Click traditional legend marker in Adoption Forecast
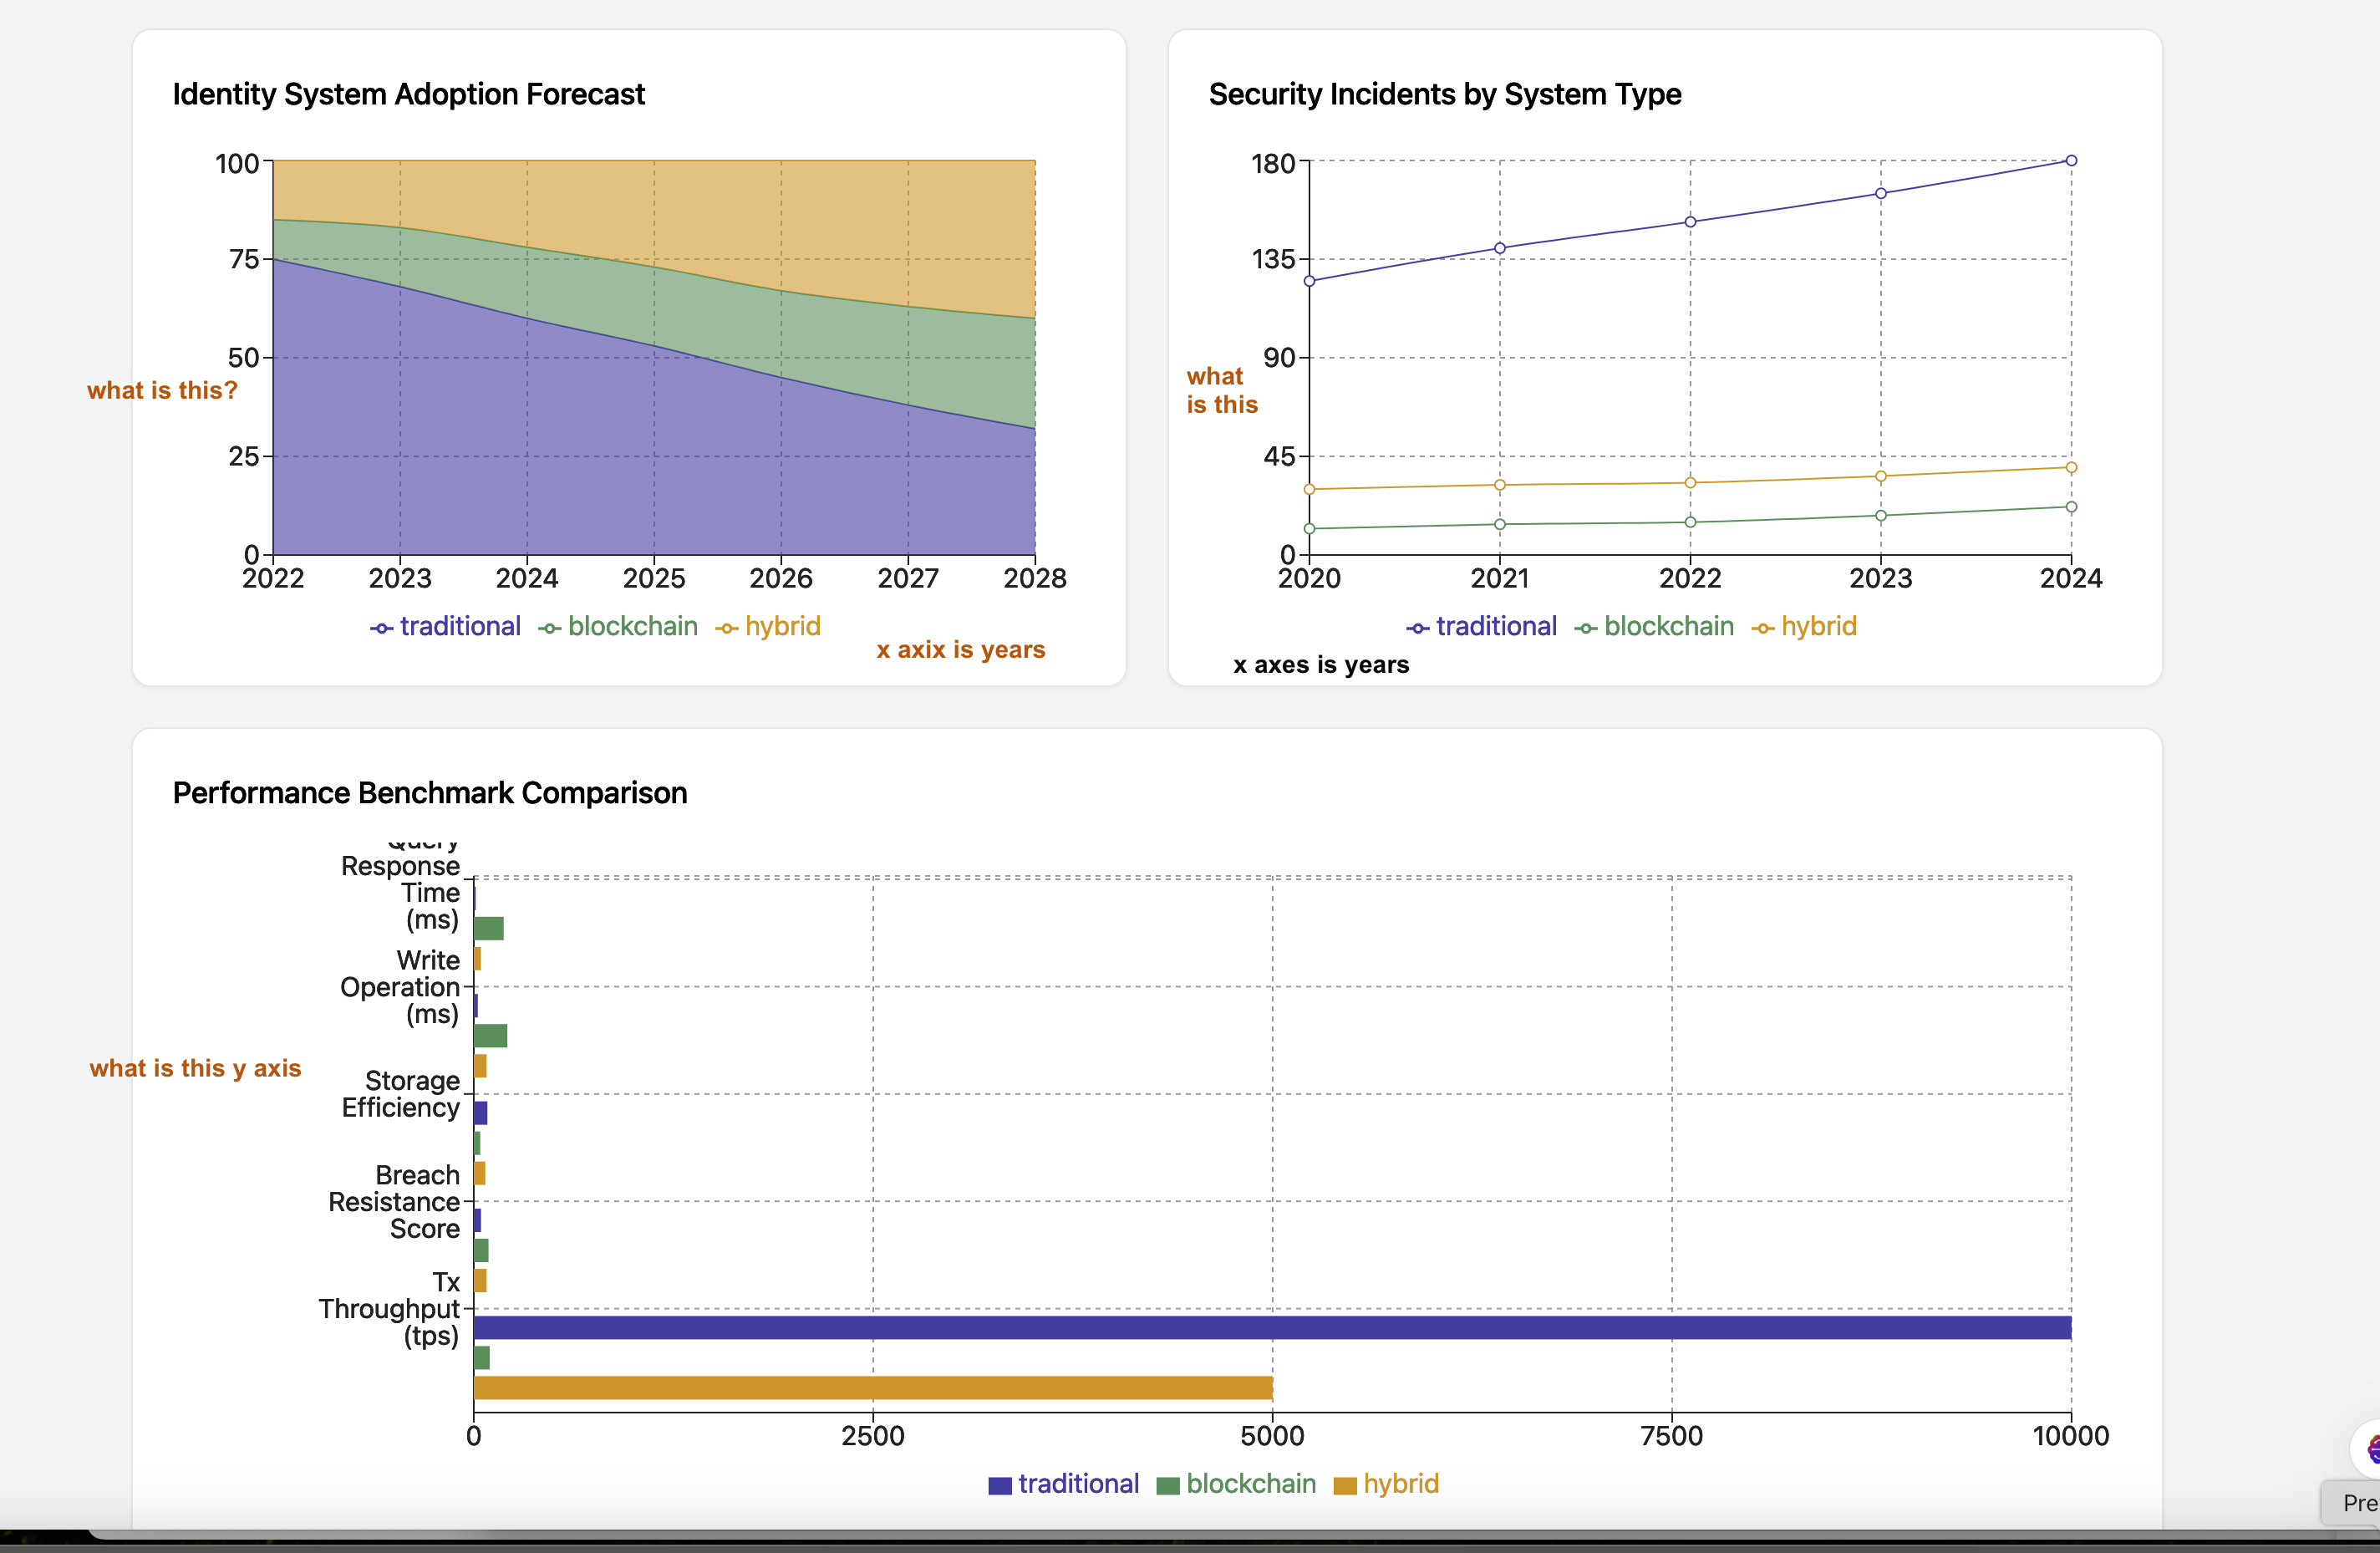This screenshot has height=1553, width=2380. 381,629
